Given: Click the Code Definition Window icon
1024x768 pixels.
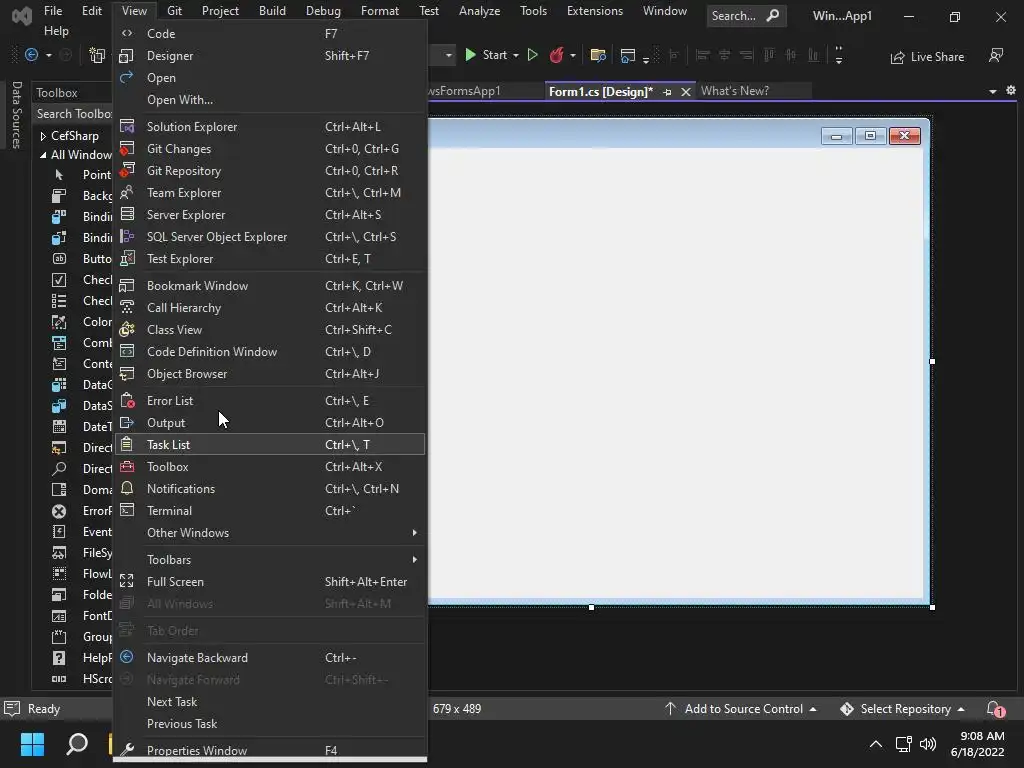Looking at the screenshot, I should [x=127, y=351].
